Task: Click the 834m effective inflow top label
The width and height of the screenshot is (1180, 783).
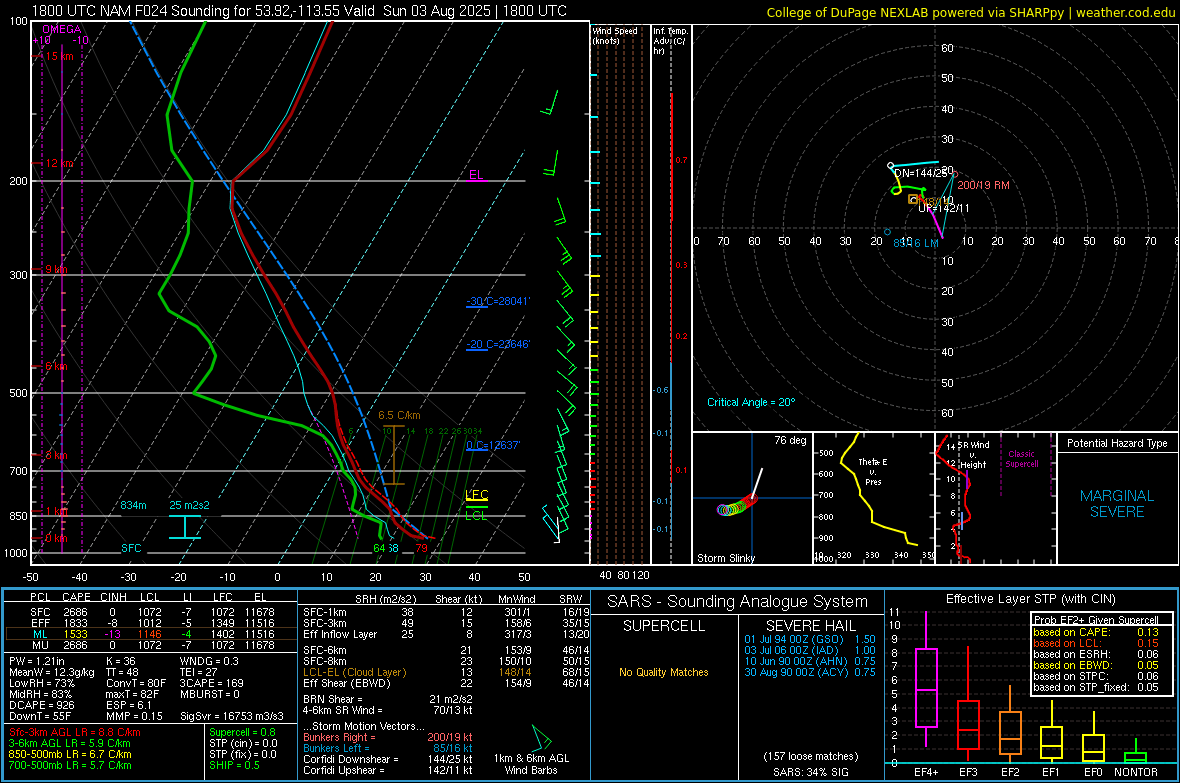Action: [133, 505]
